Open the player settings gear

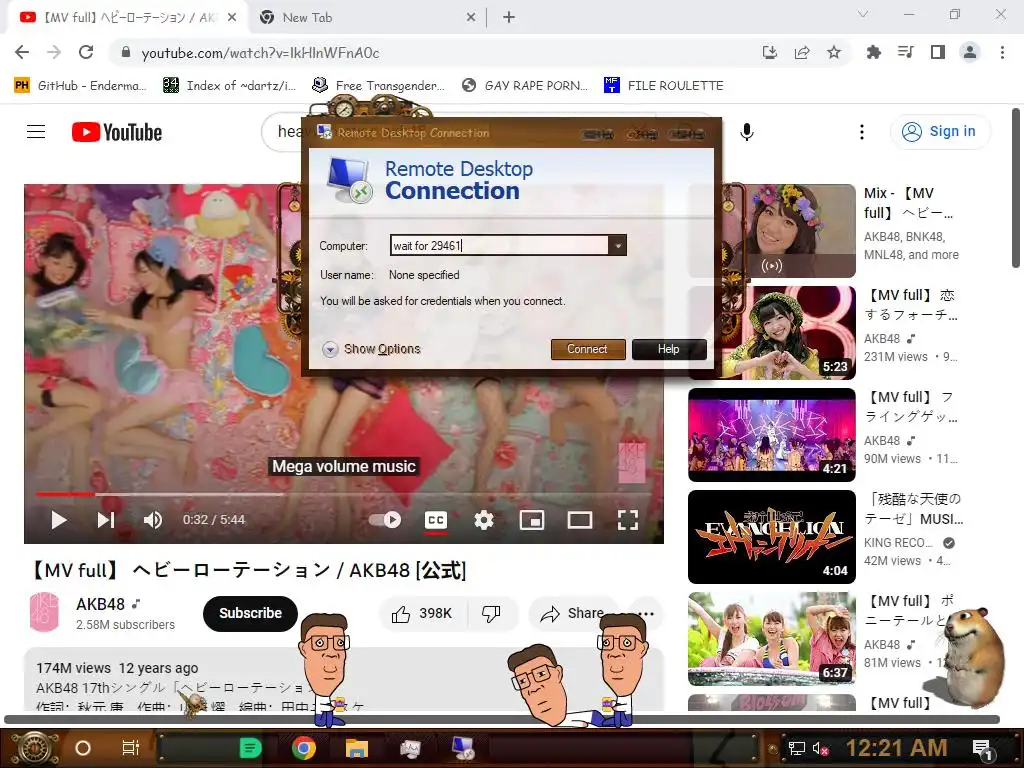tap(484, 520)
